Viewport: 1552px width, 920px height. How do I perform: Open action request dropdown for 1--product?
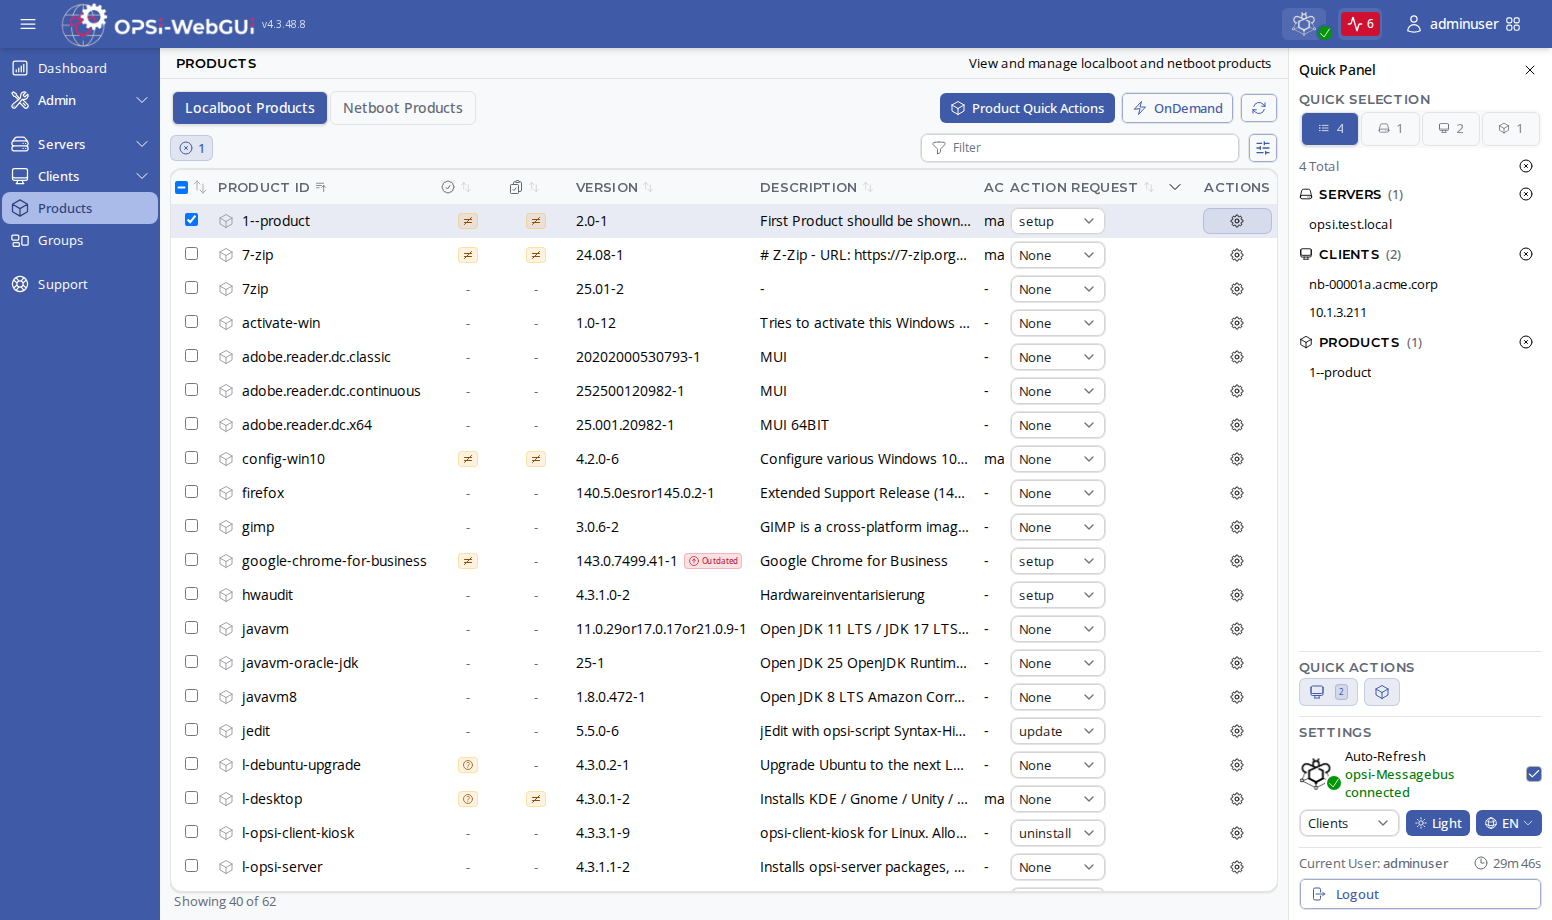(x=1058, y=221)
